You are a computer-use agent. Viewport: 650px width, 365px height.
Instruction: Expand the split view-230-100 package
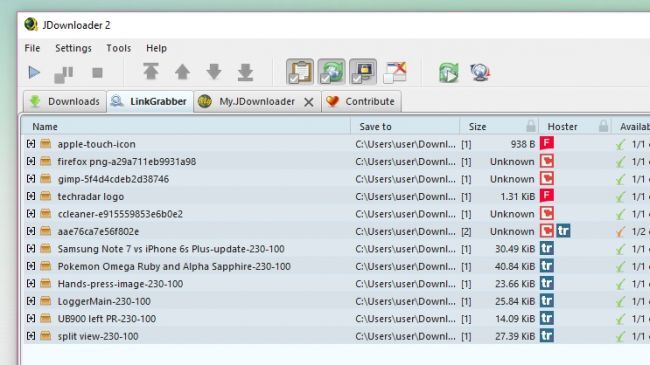31,336
